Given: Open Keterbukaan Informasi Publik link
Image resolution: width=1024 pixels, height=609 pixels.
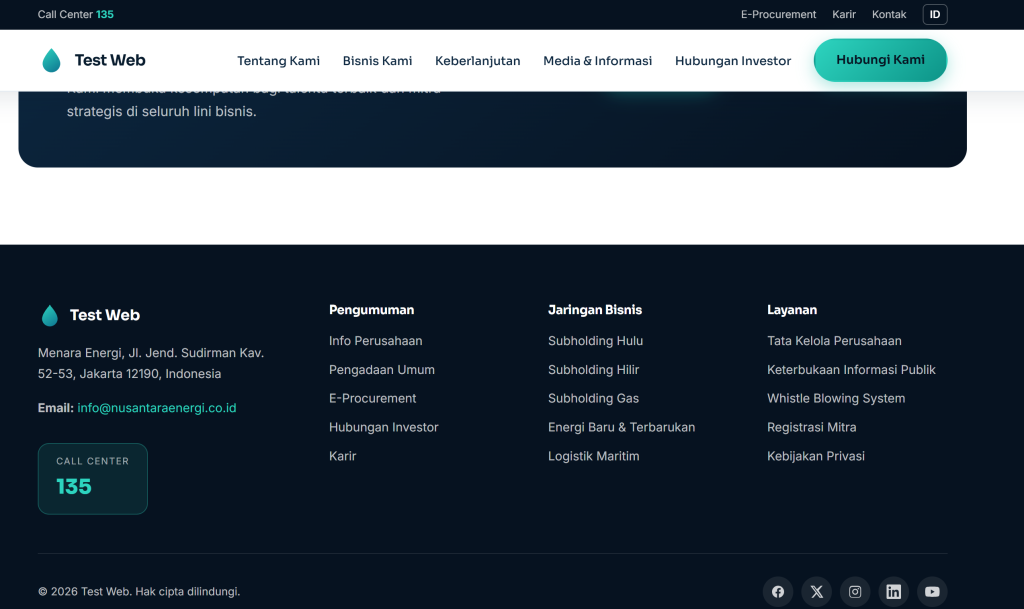Looking at the screenshot, I should point(851,369).
